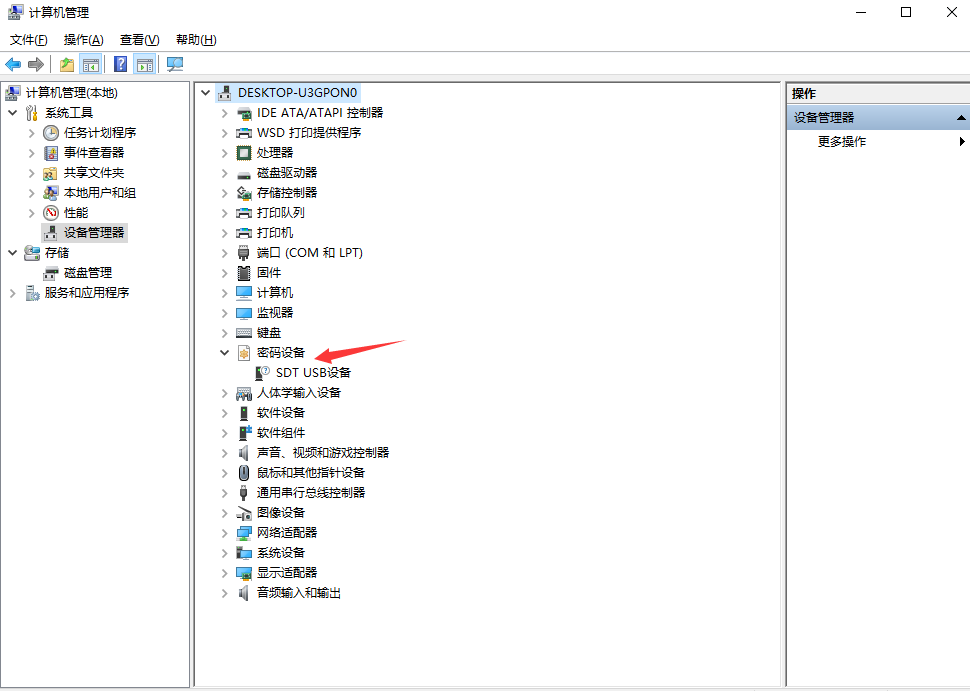Open the blue Help question-mark icon
The image size is (970, 691).
coord(121,64)
